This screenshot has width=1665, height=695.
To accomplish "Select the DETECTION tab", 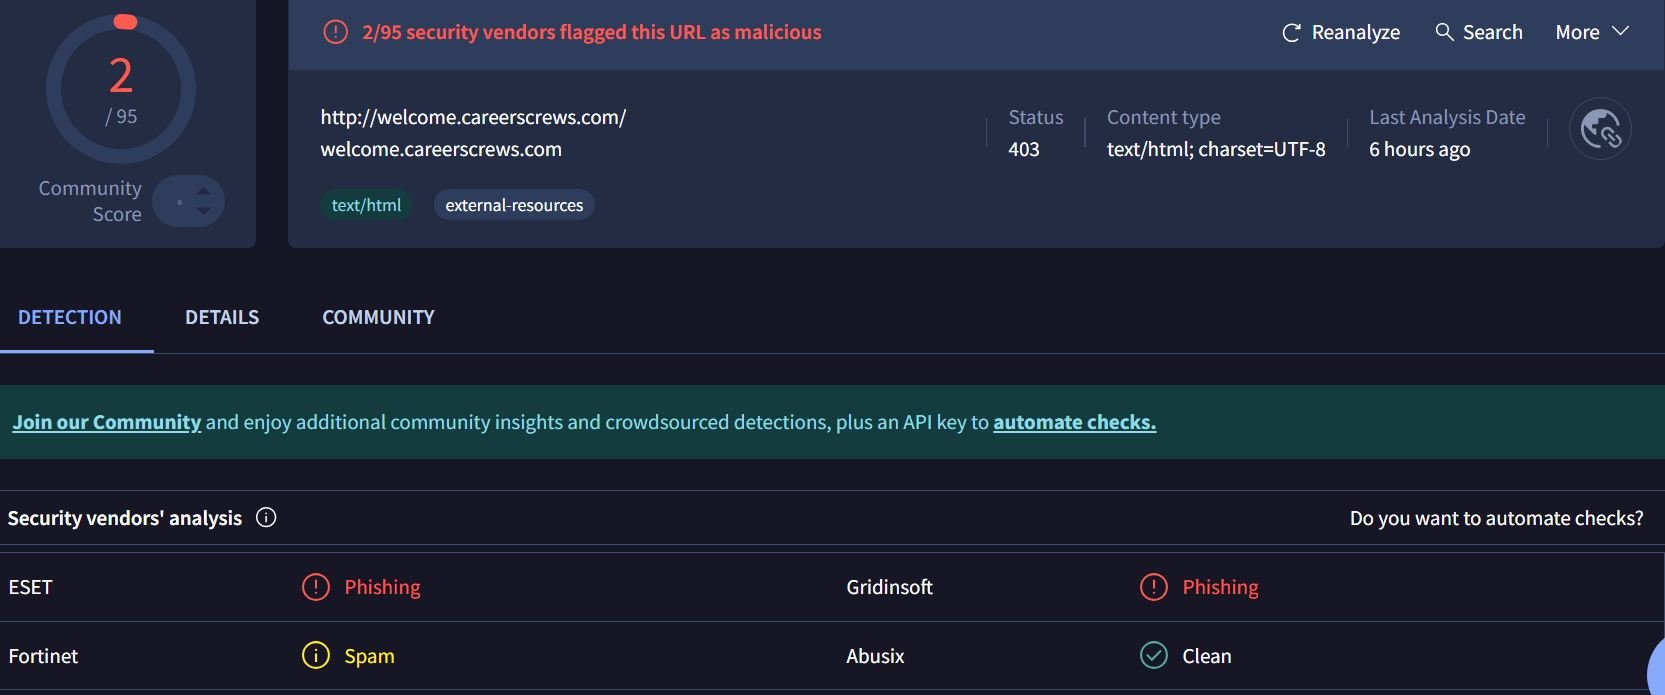I will pyautogui.click(x=70, y=317).
